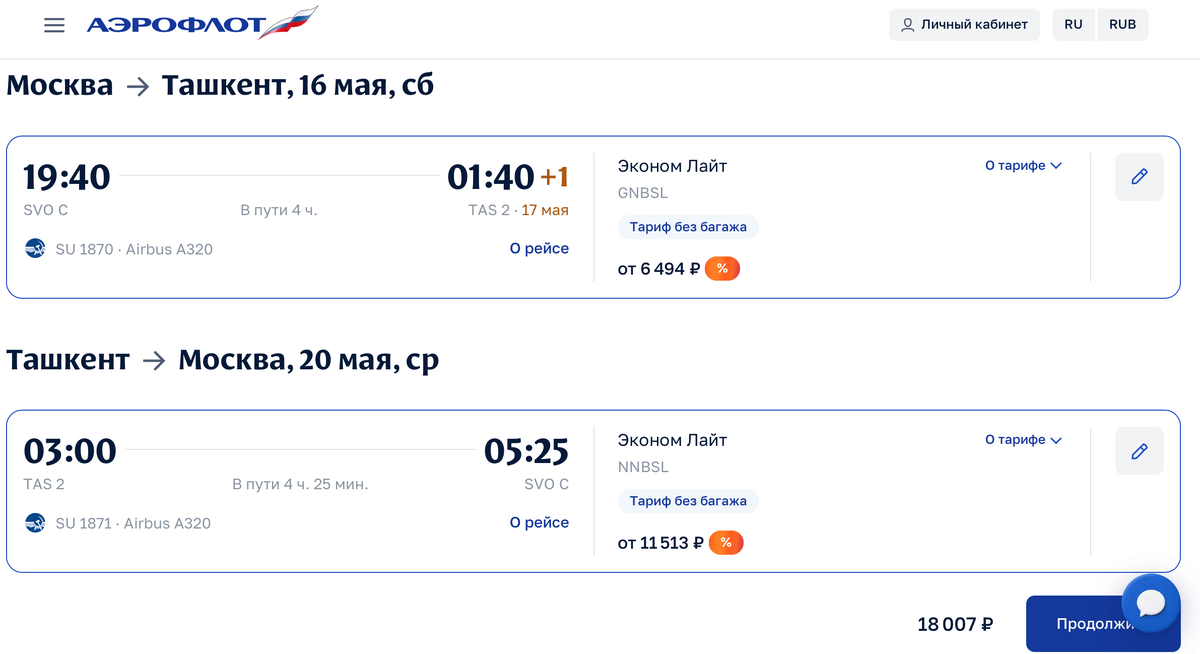Open RUB currency selector
The width and height of the screenshot is (1200, 654).
[x=1123, y=25]
